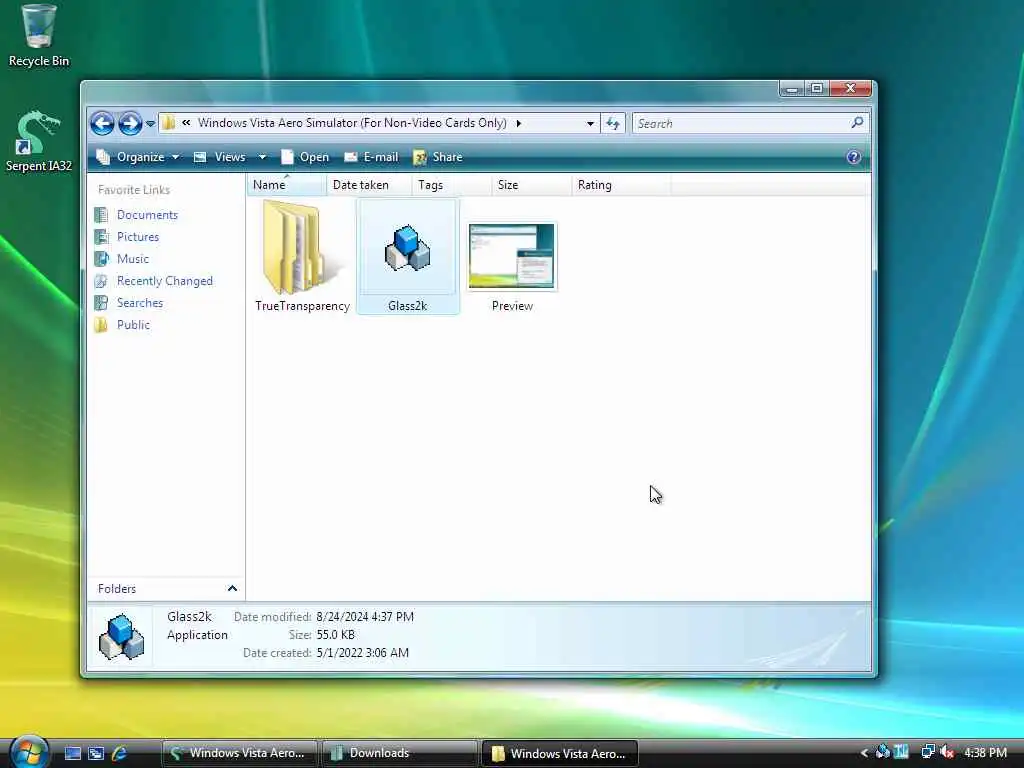Click Switch between windows quick launch icon
Viewport: 1024px width, 768px height.
click(96, 753)
